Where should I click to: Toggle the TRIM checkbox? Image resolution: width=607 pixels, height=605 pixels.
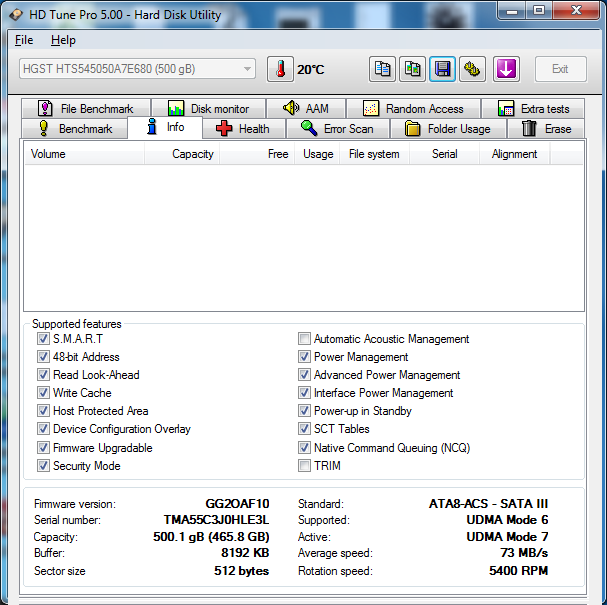coord(304,466)
